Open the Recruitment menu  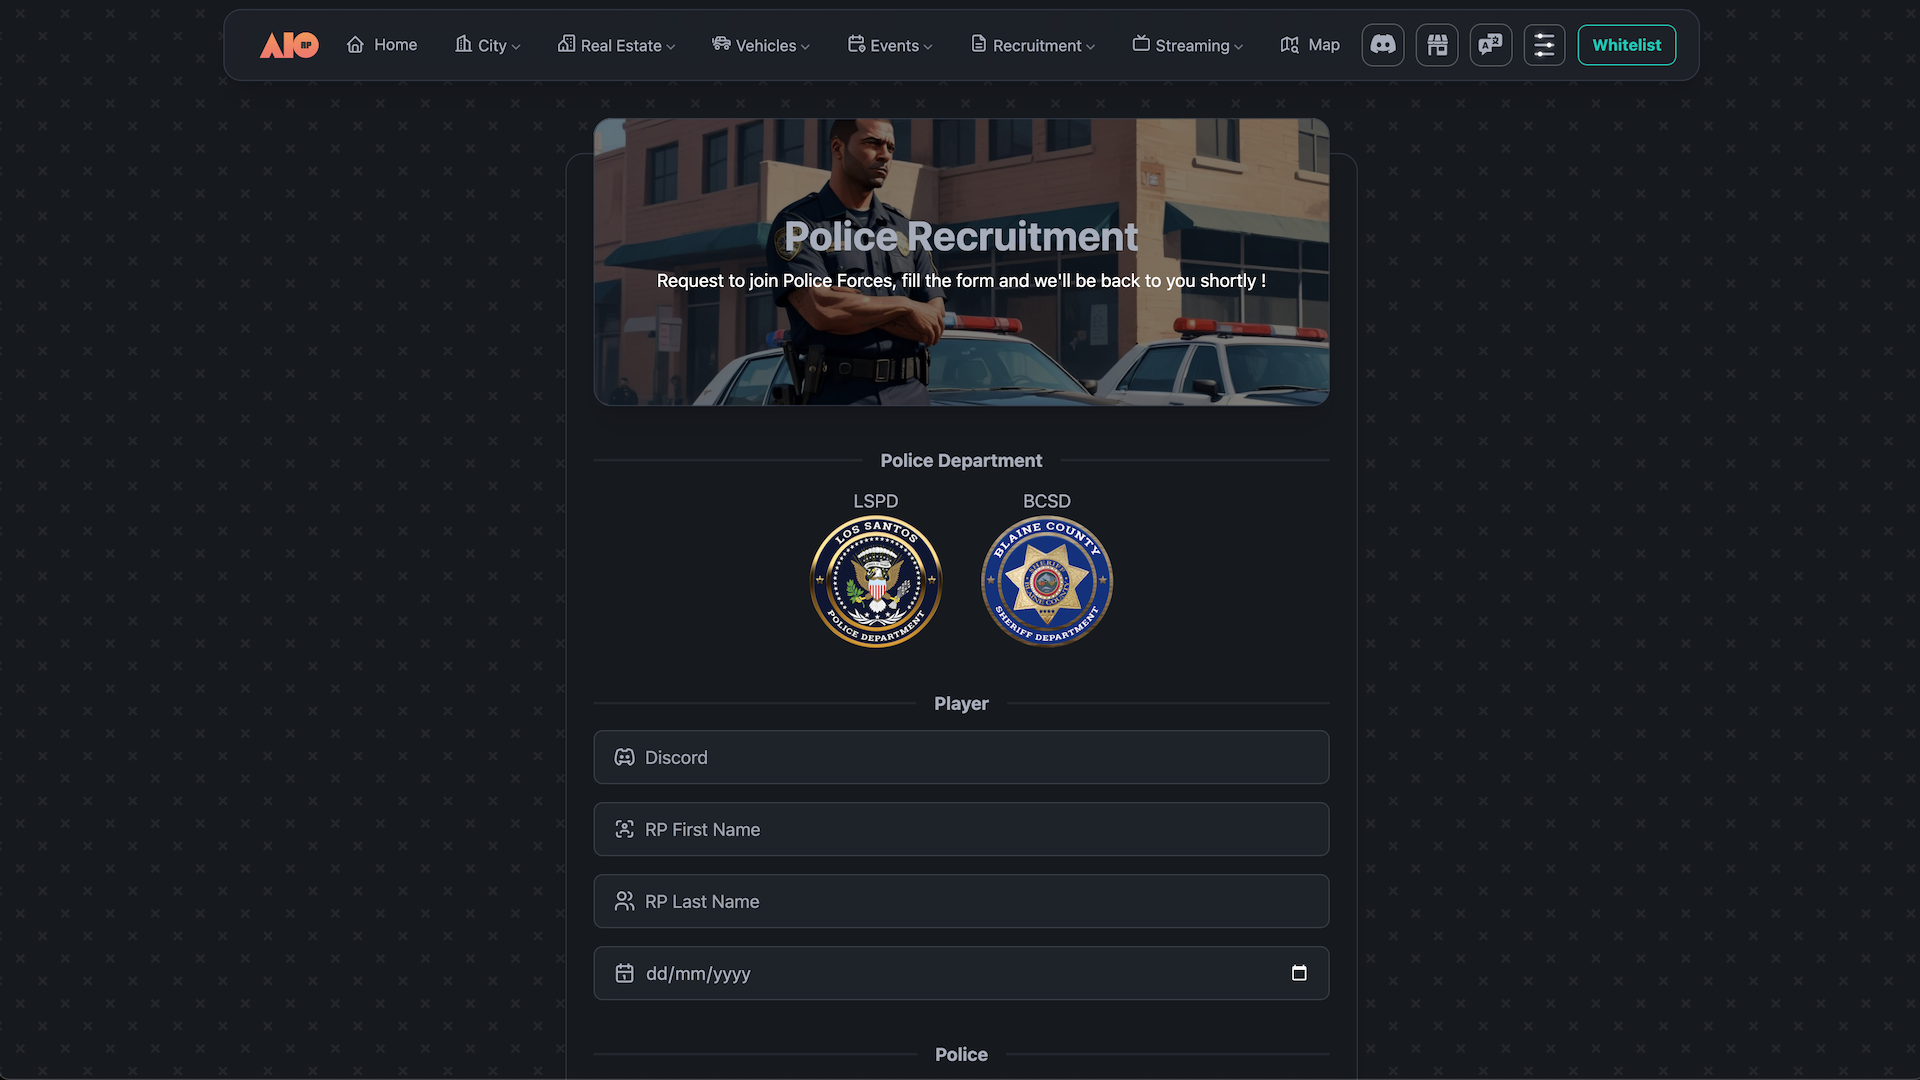pos(1033,45)
